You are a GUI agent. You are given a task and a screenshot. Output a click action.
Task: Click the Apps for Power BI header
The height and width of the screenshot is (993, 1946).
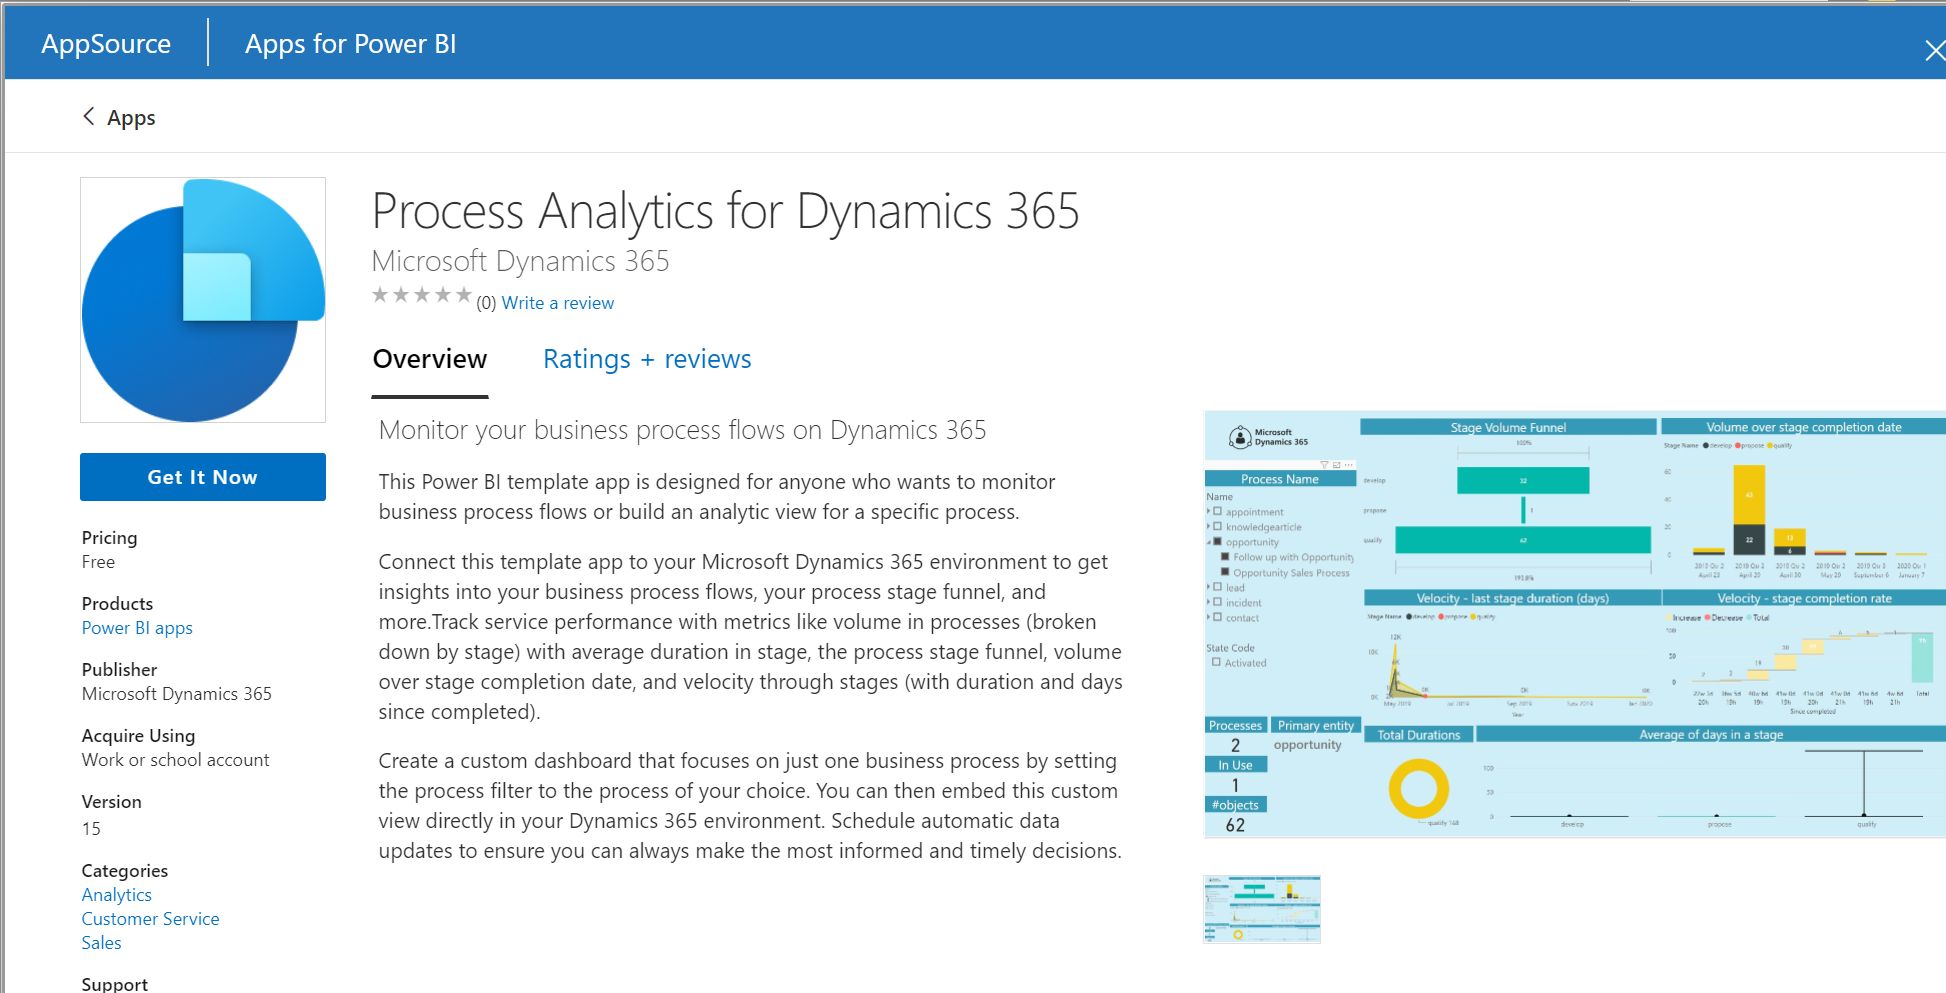tap(351, 44)
